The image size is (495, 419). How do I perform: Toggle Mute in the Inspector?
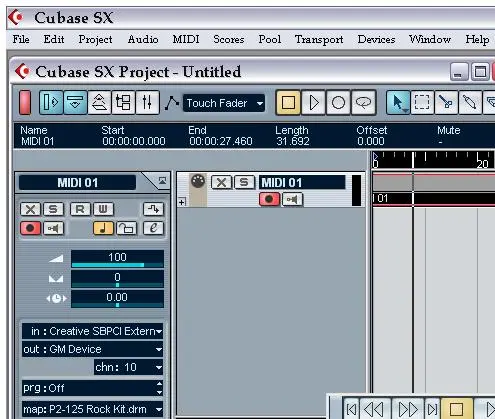(30, 209)
